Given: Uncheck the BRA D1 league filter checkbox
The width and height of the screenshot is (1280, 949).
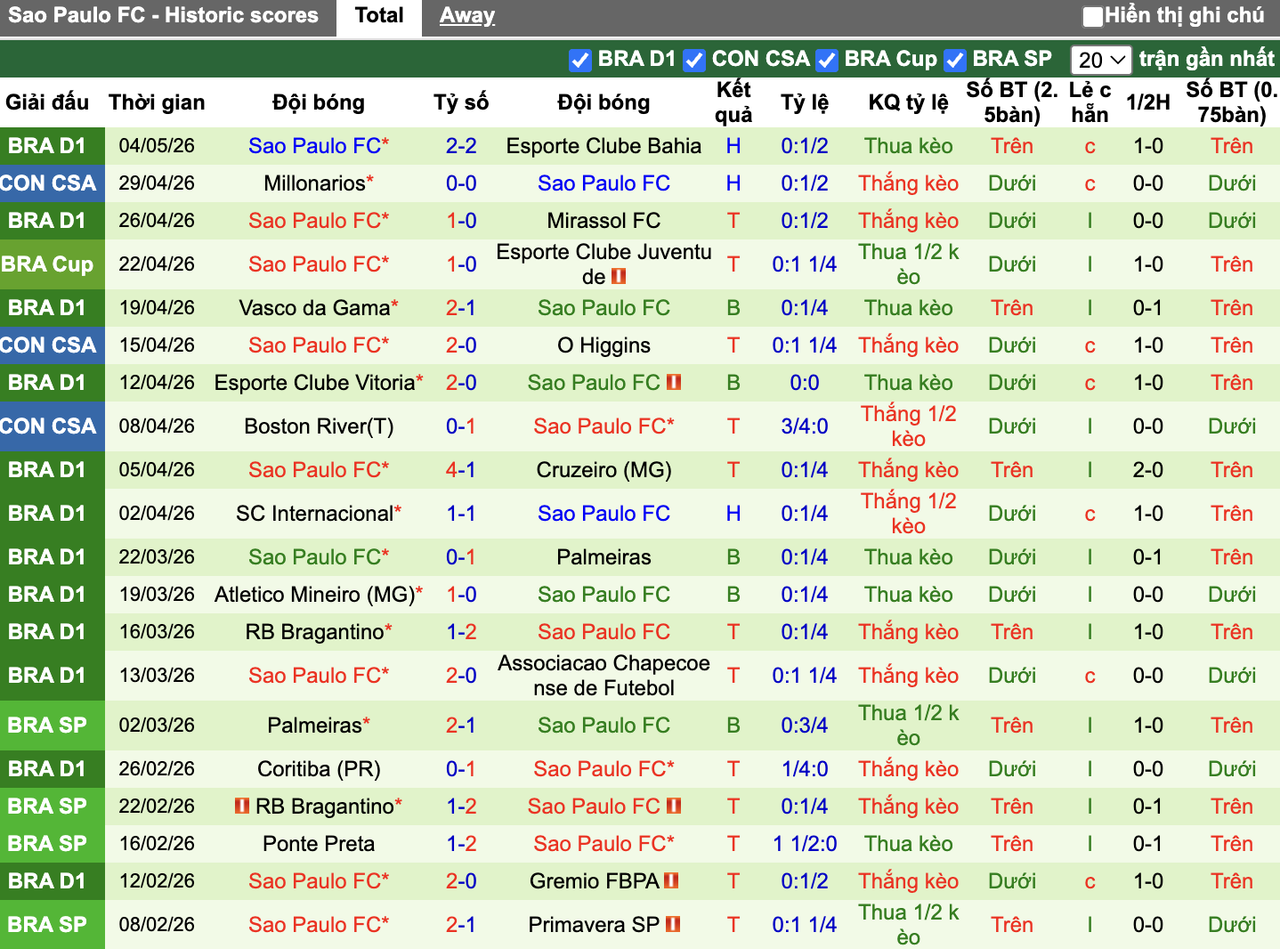Looking at the screenshot, I should [x=580, y=60].
